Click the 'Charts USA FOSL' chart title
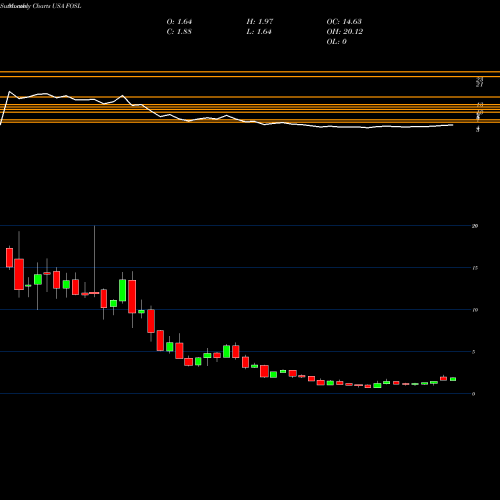The image size is (500, 500). 57,6
